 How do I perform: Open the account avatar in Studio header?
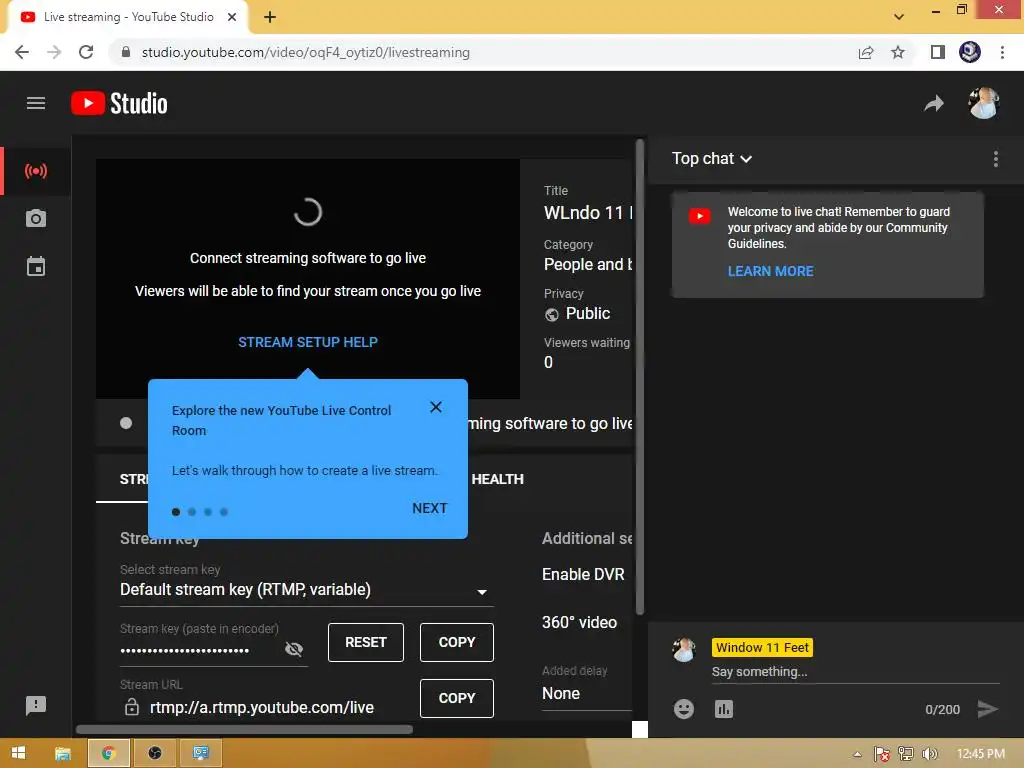pos(984,103)
